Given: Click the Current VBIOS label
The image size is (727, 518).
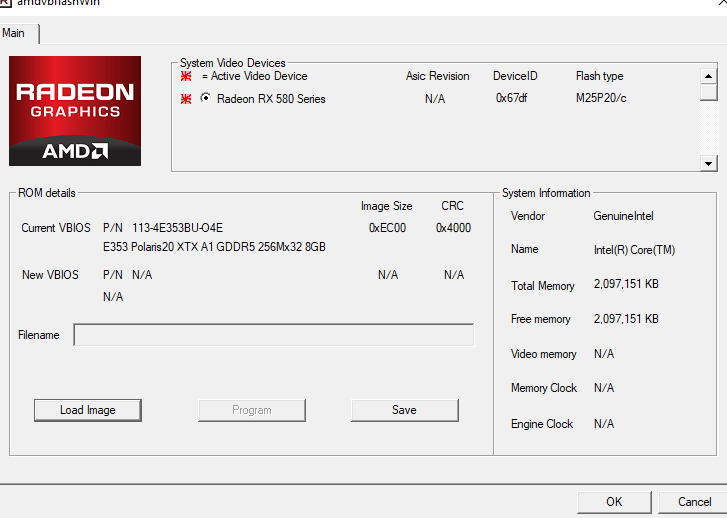Looking at the screenshot, I should coord(56,228).
